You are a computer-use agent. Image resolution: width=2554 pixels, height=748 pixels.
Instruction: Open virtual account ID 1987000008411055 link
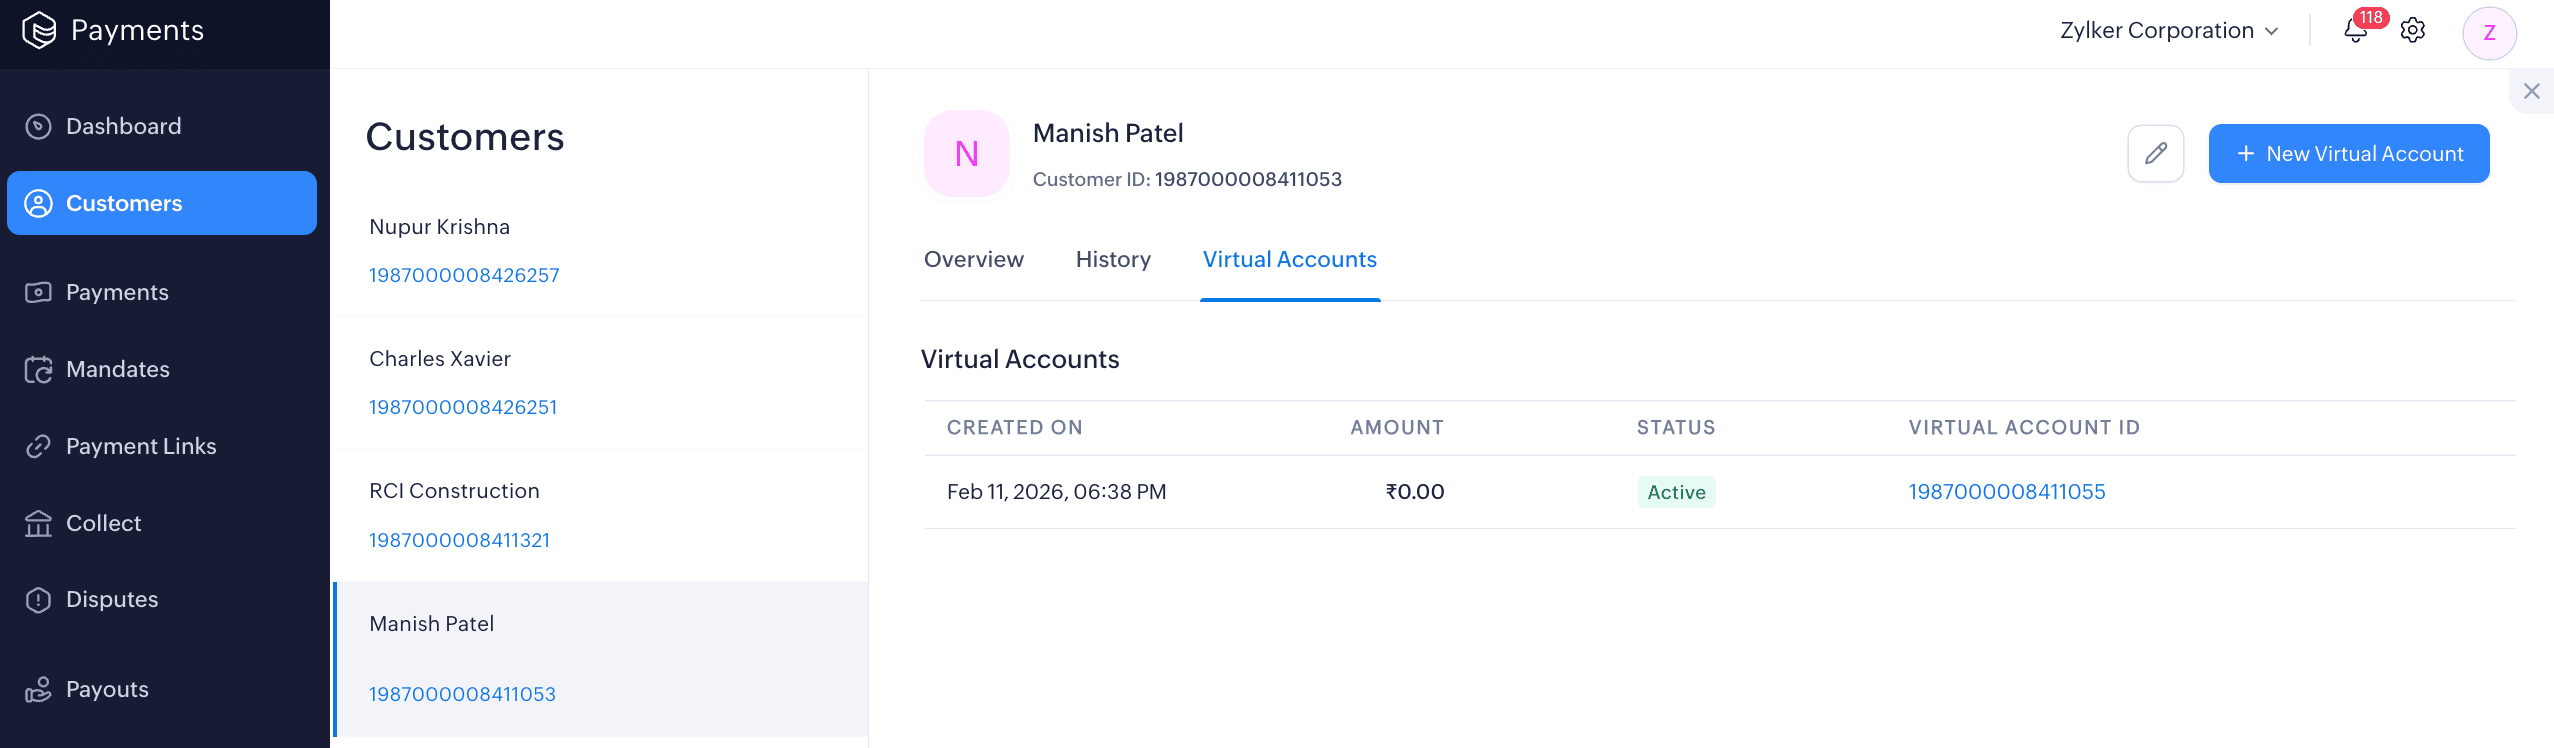(2006, 492)
